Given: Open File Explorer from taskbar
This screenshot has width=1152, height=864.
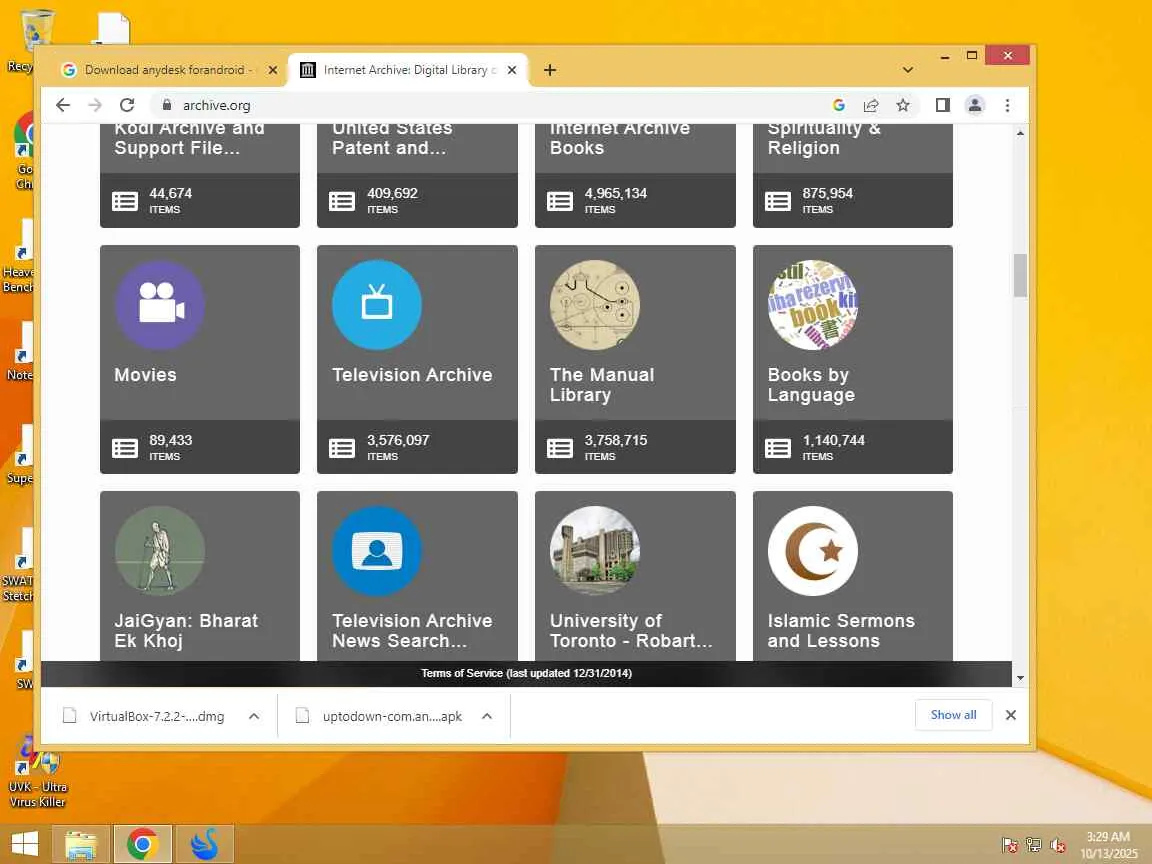Looking at the screenshot, I should (81, 843).
